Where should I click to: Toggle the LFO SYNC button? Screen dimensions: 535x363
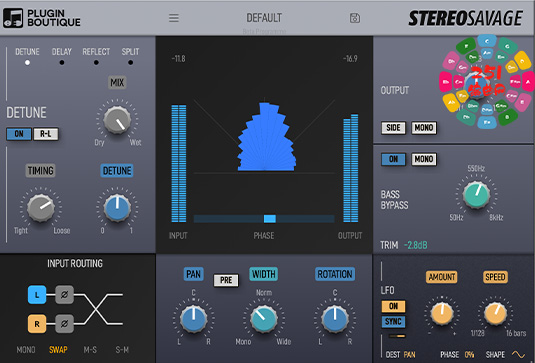[393, 321]
